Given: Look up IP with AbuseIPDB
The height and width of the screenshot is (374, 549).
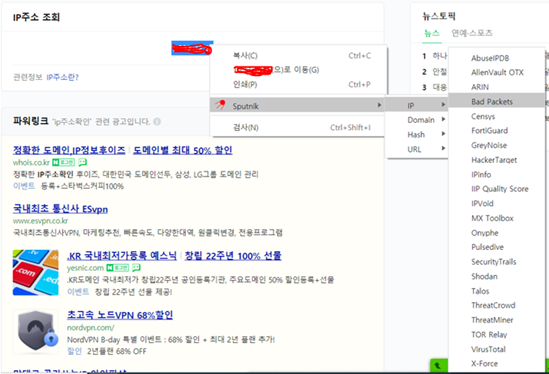Looking at the screenshot, I should click(496, 58).
